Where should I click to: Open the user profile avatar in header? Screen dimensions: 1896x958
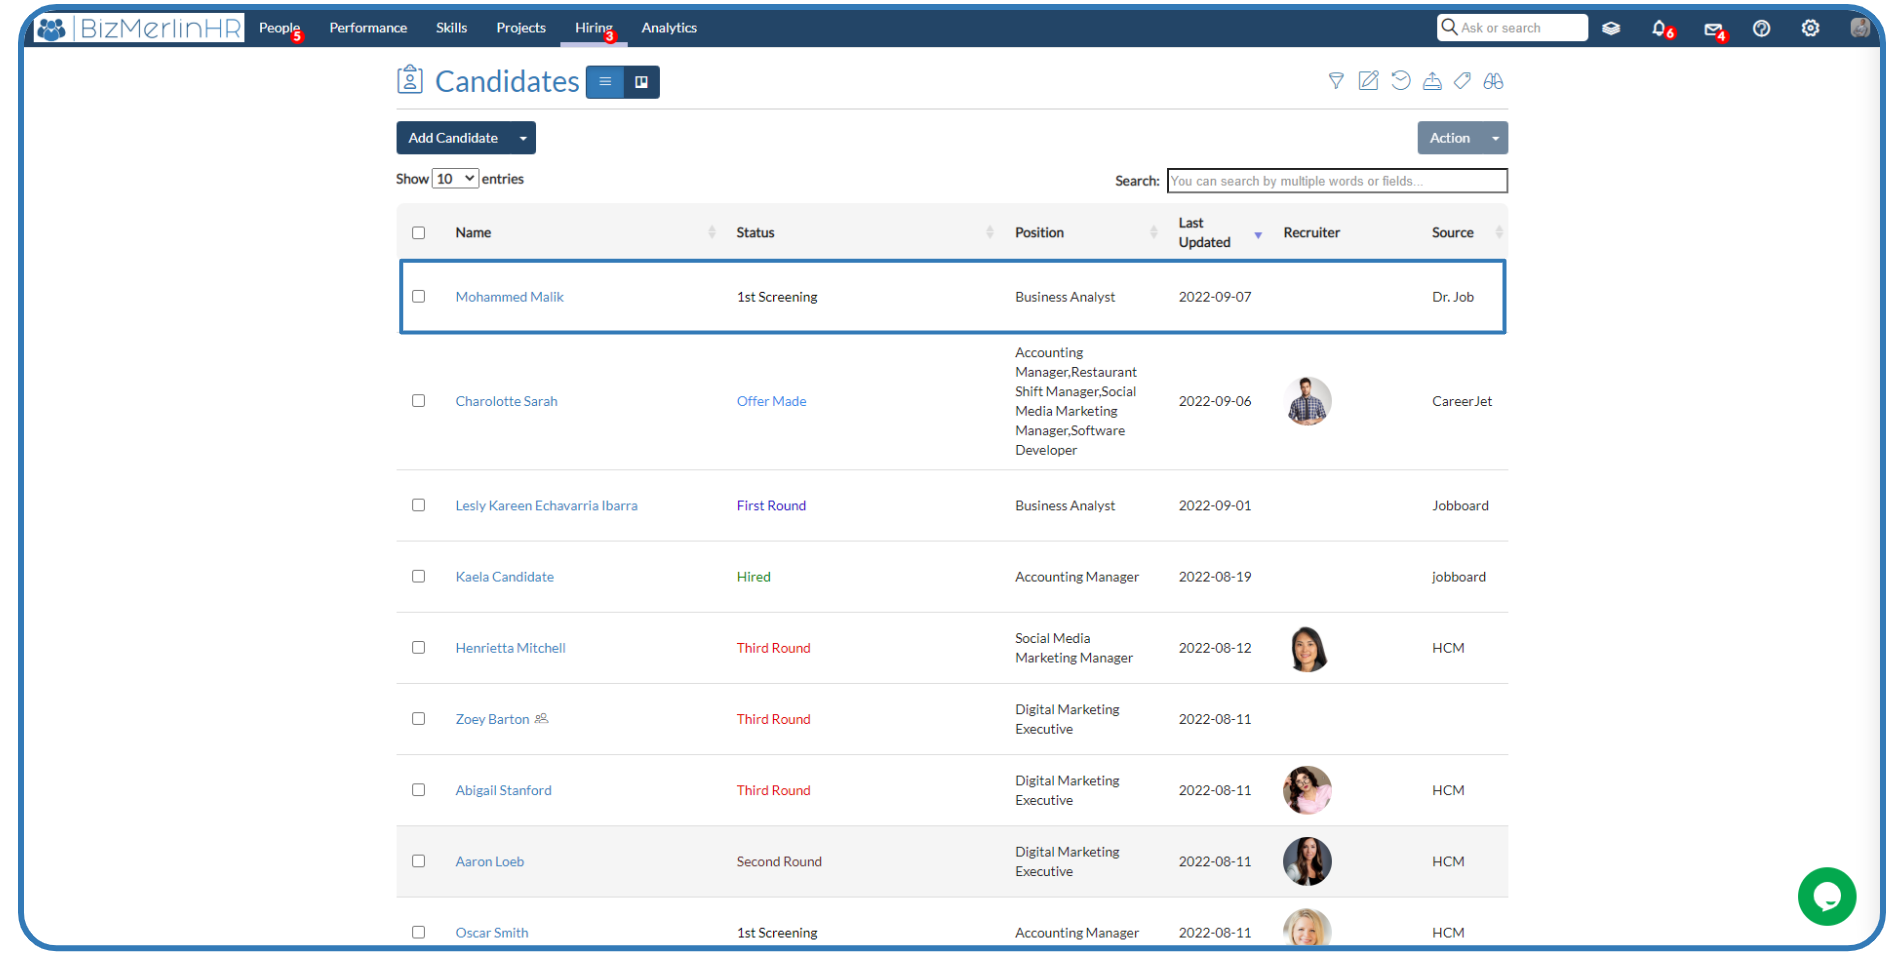(x=1860, y=28)
